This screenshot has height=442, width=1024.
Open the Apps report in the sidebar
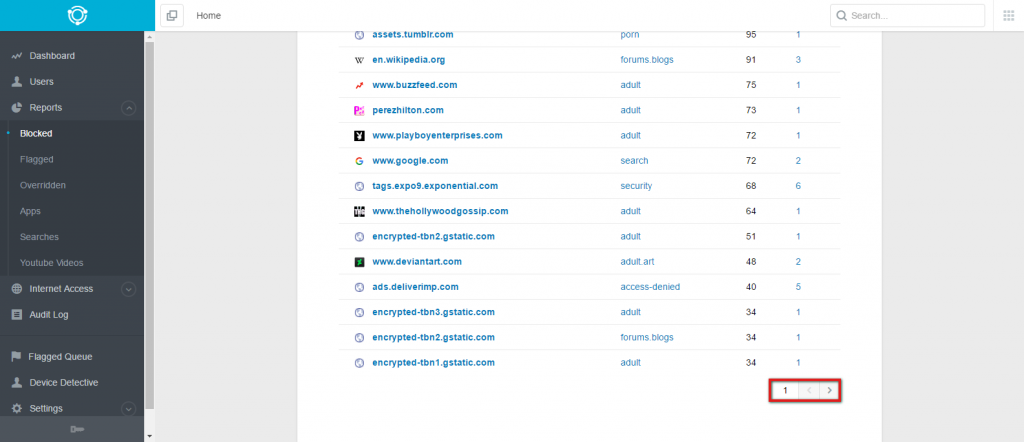click(30, 211)
